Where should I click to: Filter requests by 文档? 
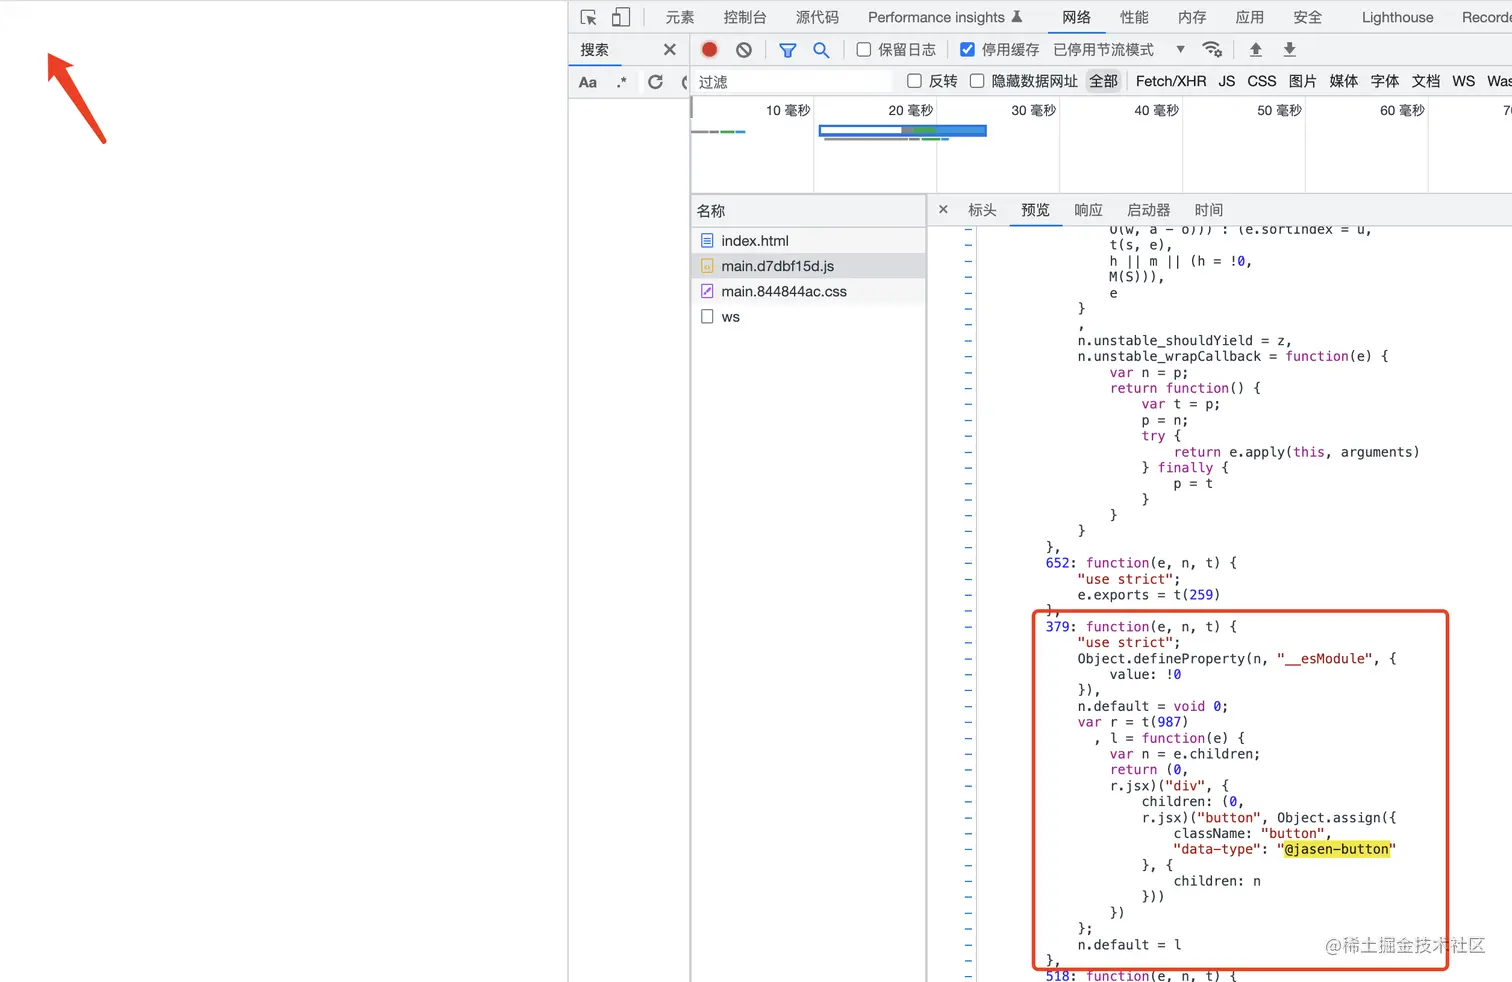[x=1426, y=81]
